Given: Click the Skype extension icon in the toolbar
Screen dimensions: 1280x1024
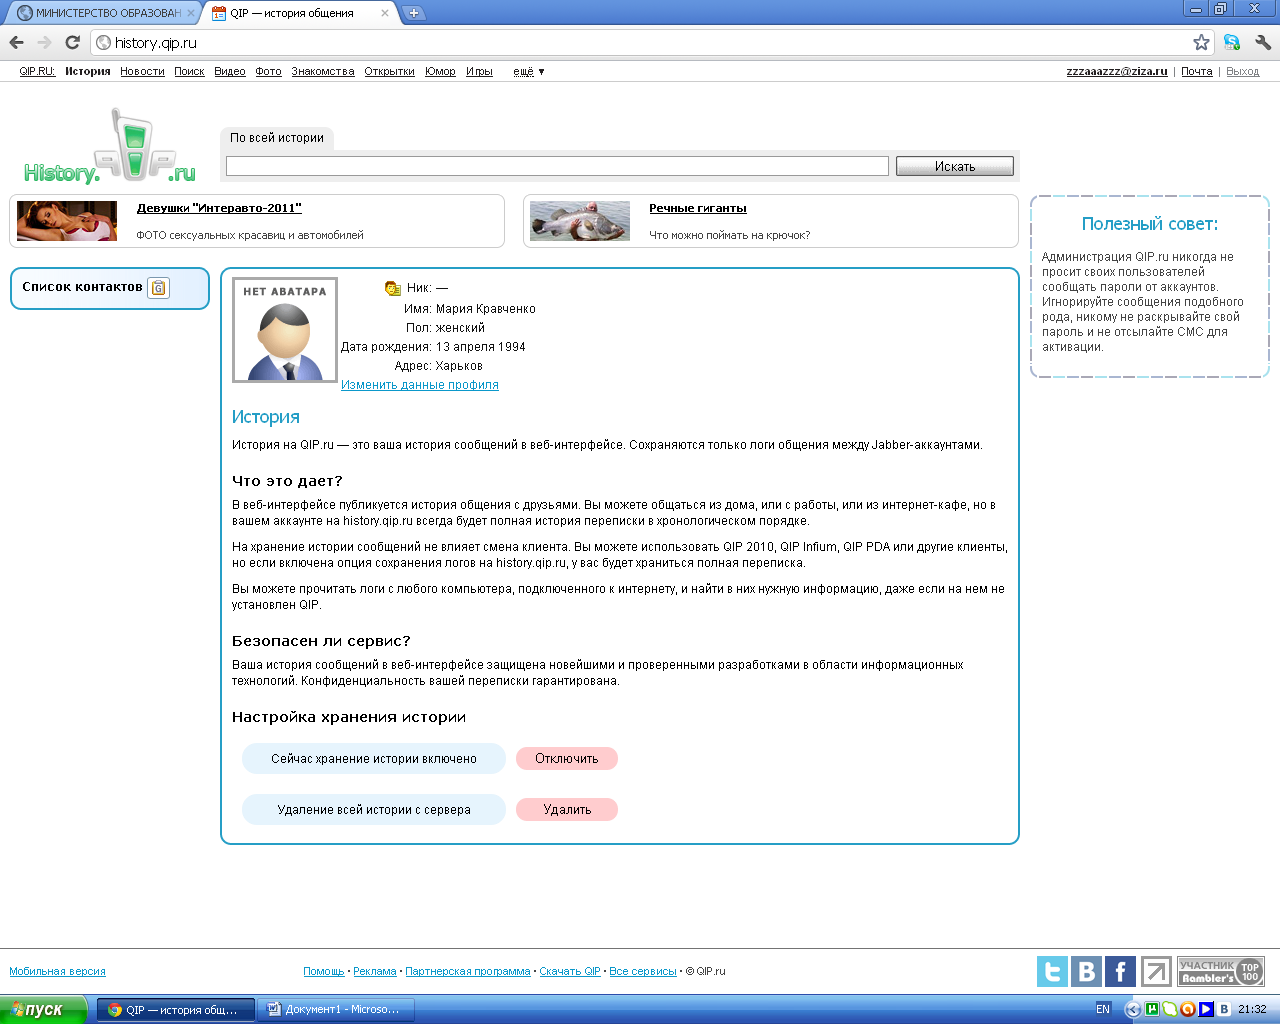Looking at the screenshot, I should click(1232, 42).
